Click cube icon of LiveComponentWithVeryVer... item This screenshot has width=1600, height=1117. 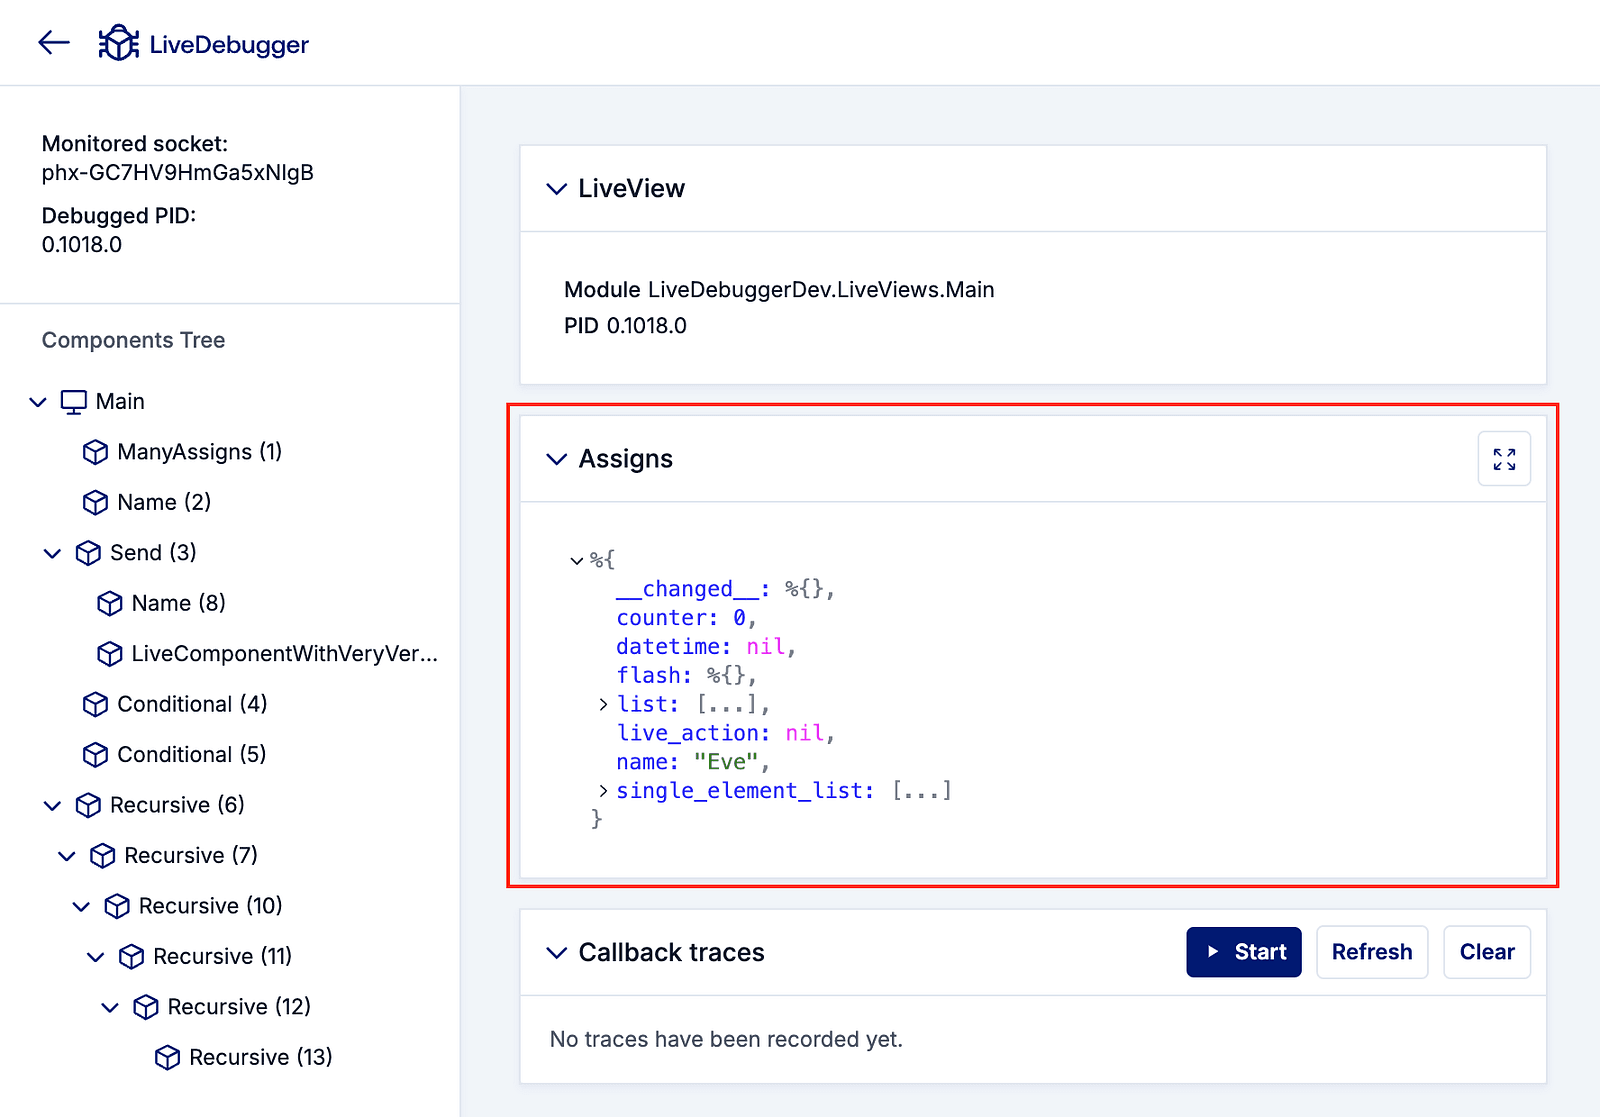pyautogui.click(x=109, y=654)
